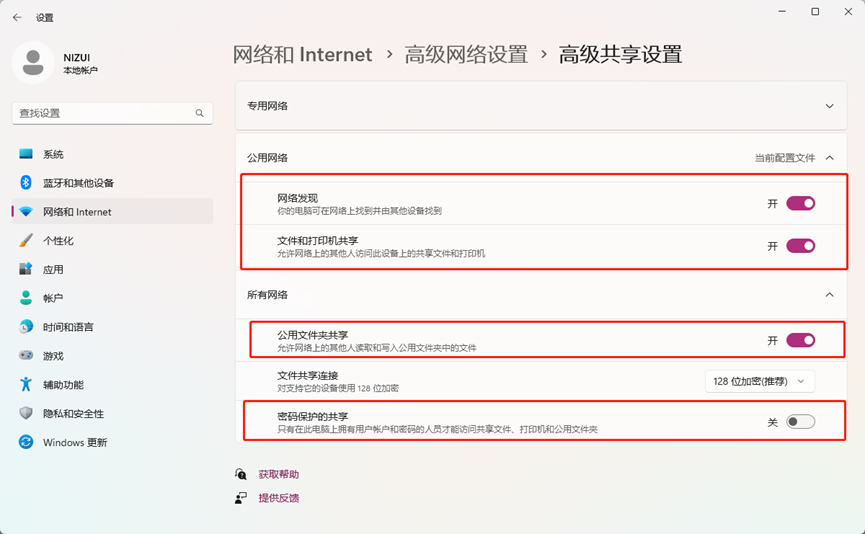
Task: Click the 网络和 Internet wifi icon
Action: [26, 212]
